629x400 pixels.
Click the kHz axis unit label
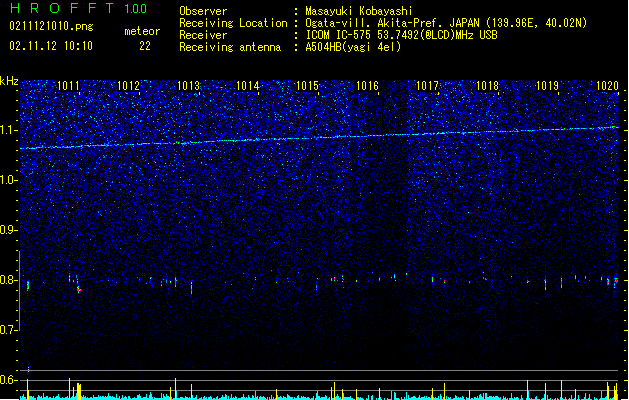[x=9, y=81]
